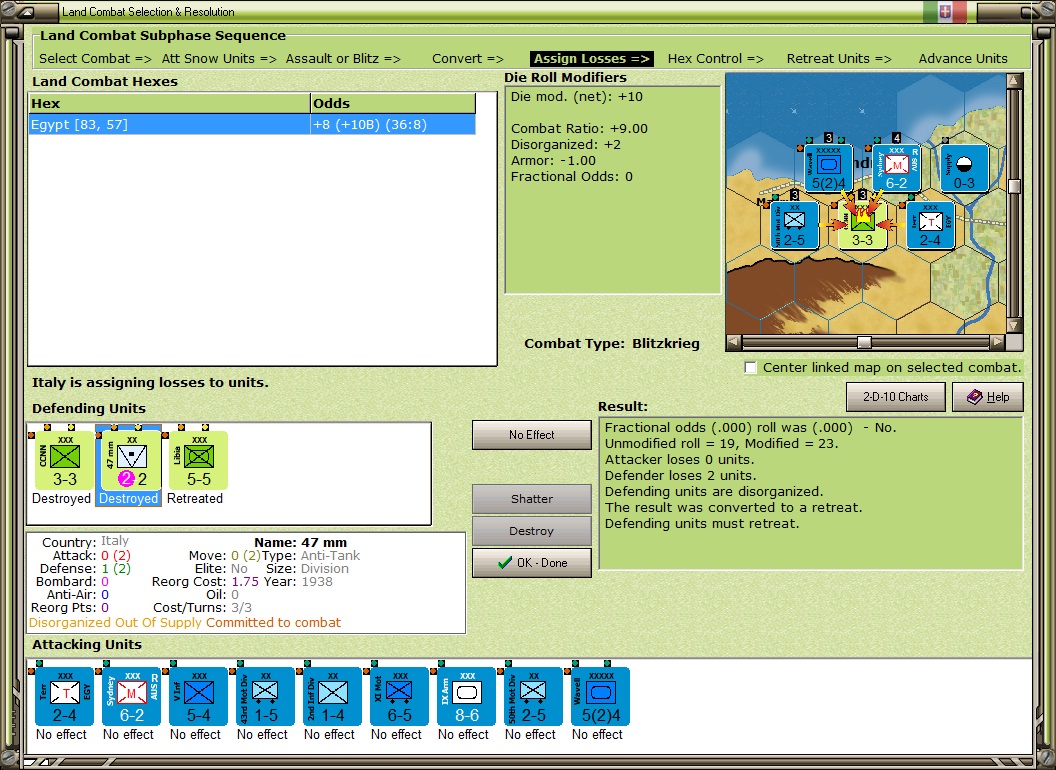Click the Assign Losses subphase step

tap(592, 59)
